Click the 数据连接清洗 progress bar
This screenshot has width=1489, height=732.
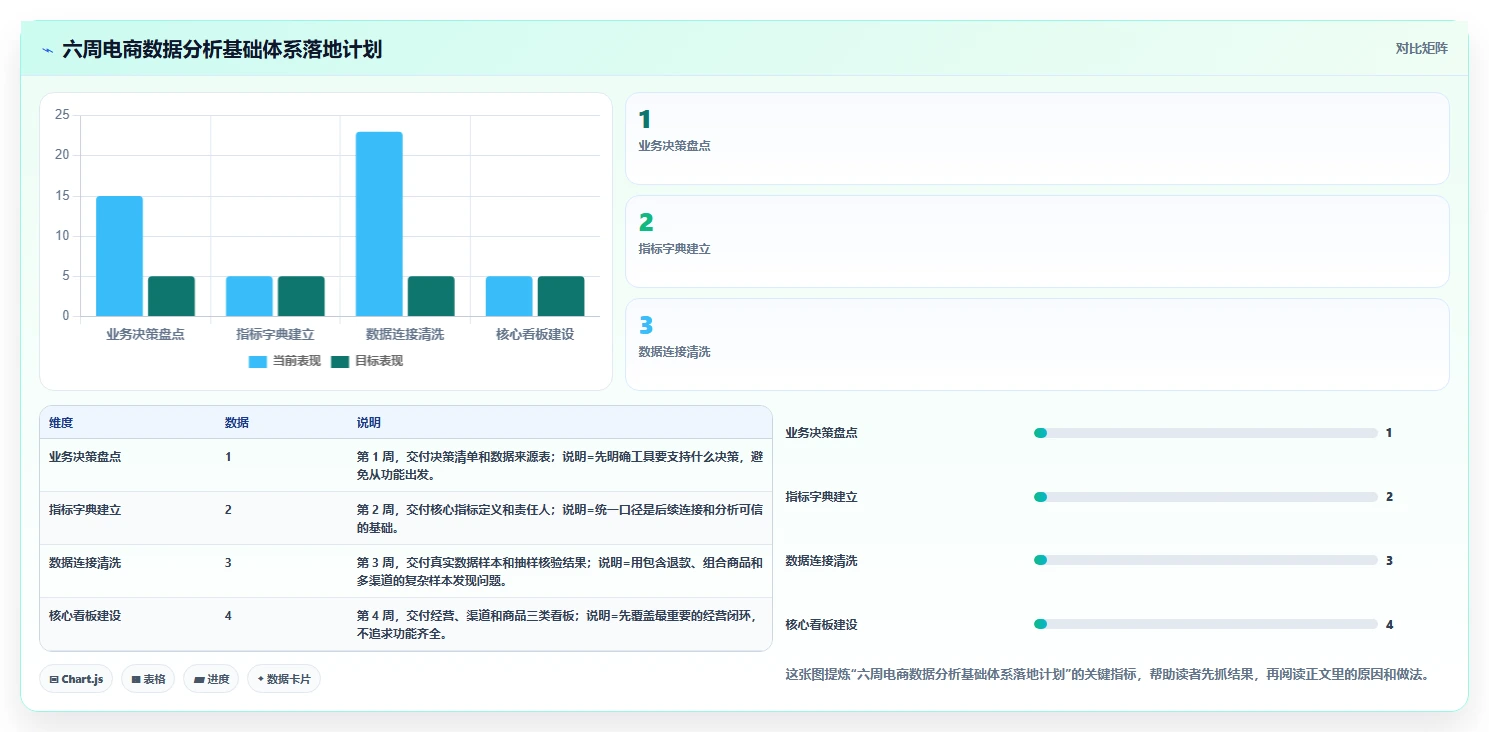click(x=1205, y=561)
